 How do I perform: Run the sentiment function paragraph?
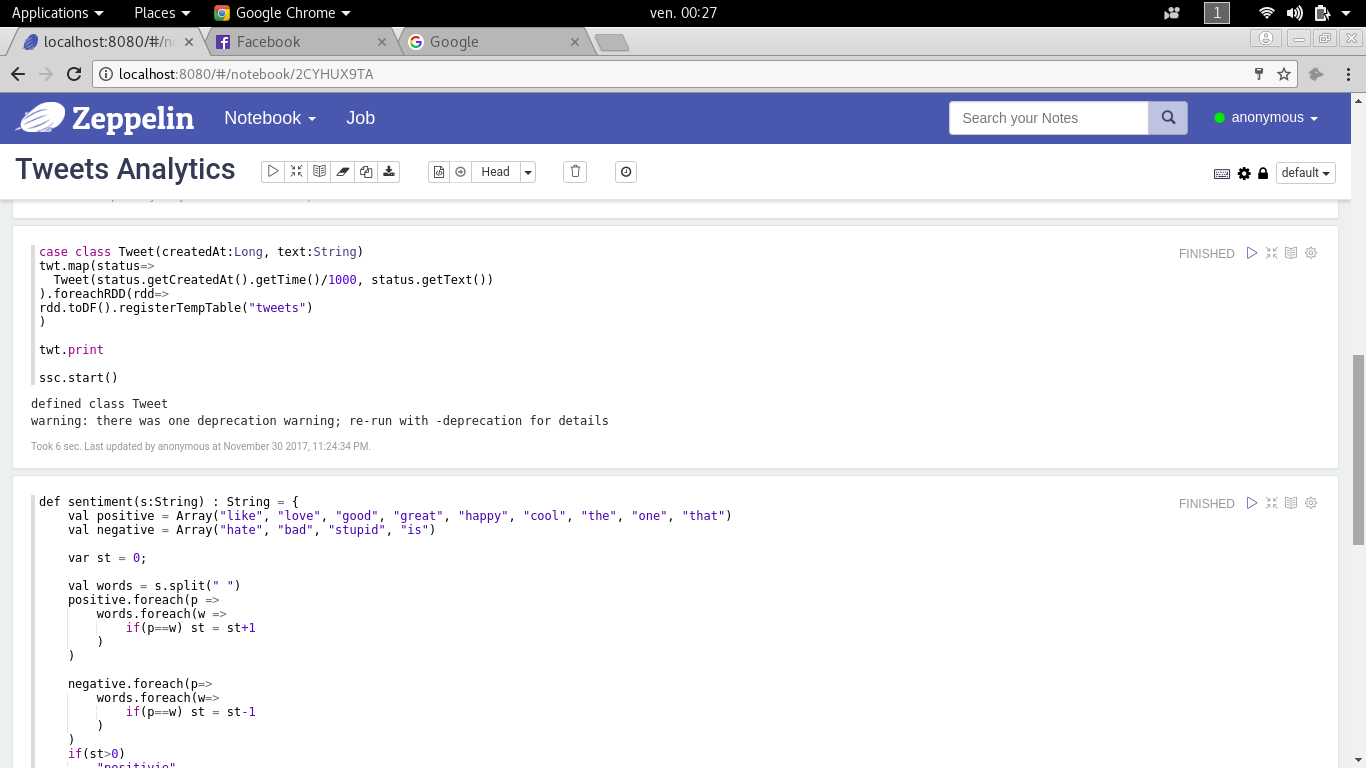click(x=1251, y=503)
